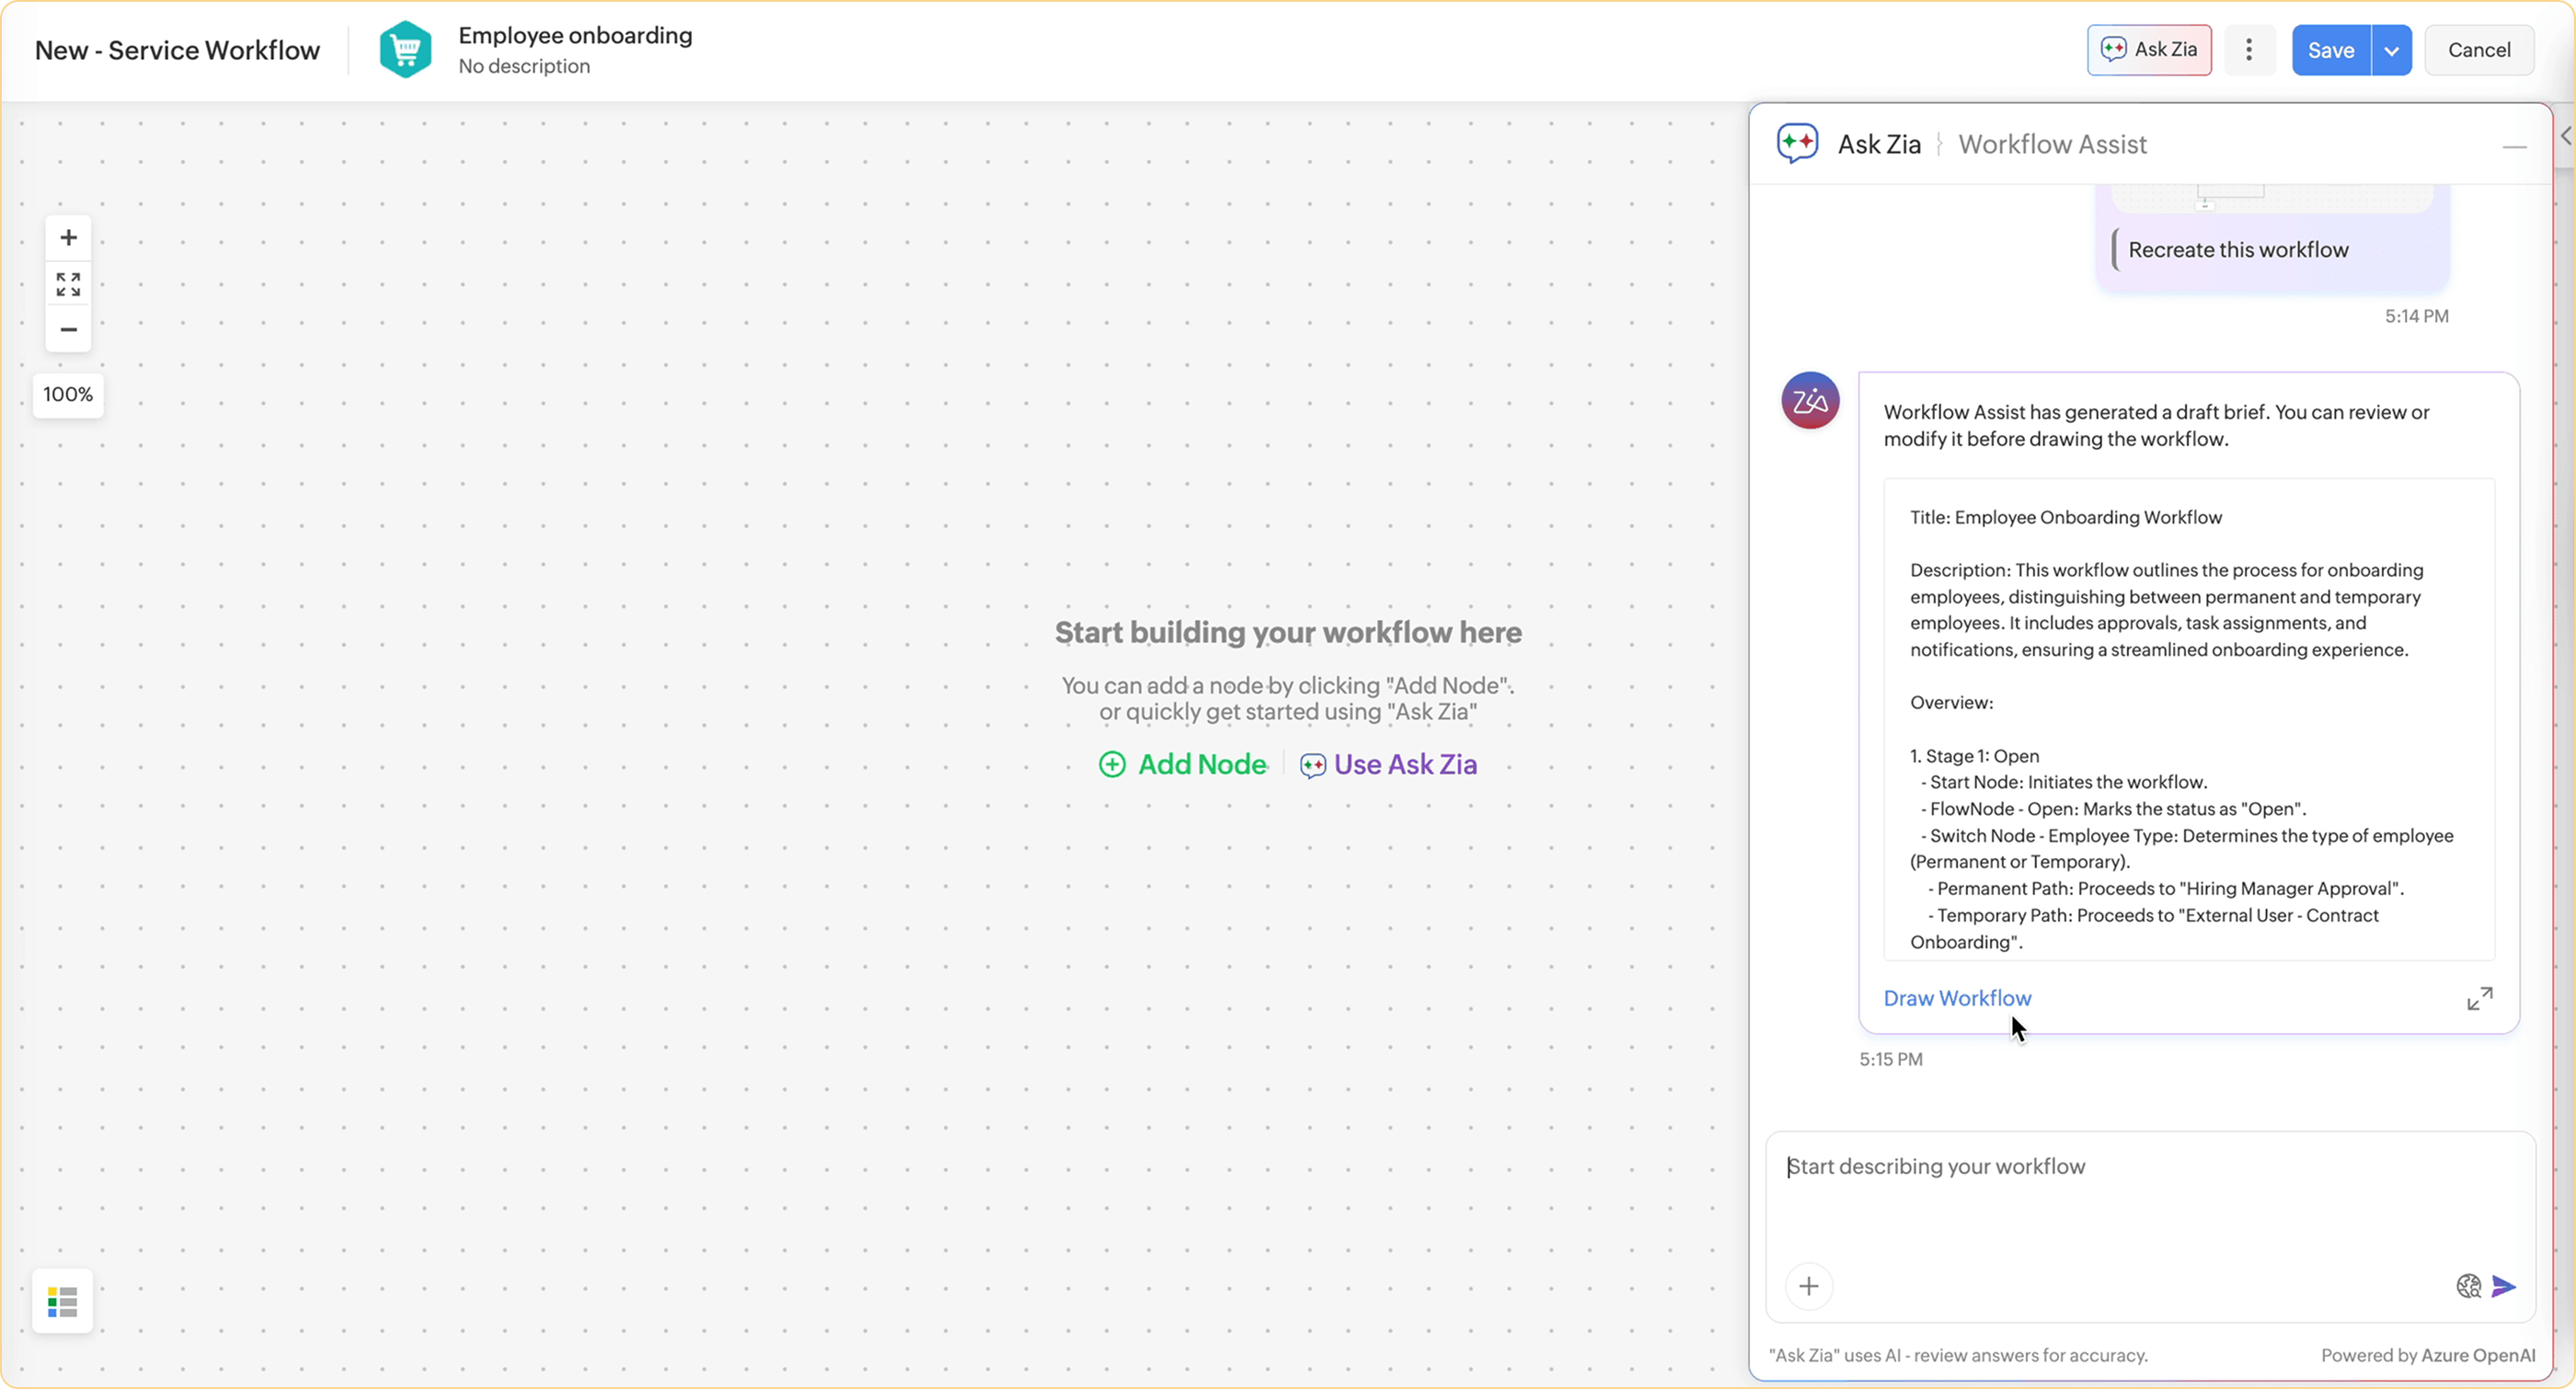
Task: Click the plus attachment icon in chat
Action: [x=1808, y=1286]
